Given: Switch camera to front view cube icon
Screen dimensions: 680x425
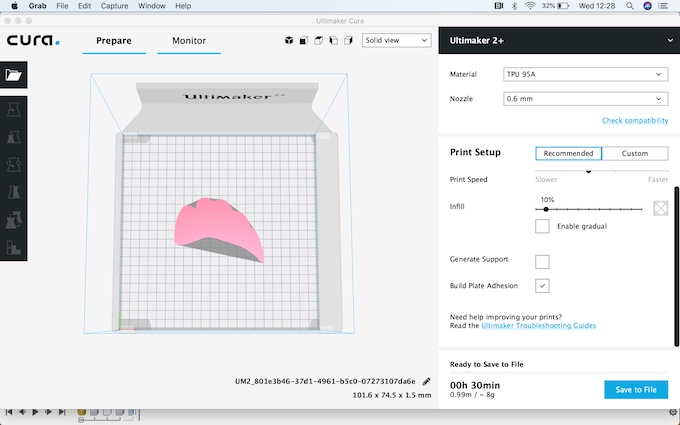Looking at the screenshot, I should pos(304,40).
